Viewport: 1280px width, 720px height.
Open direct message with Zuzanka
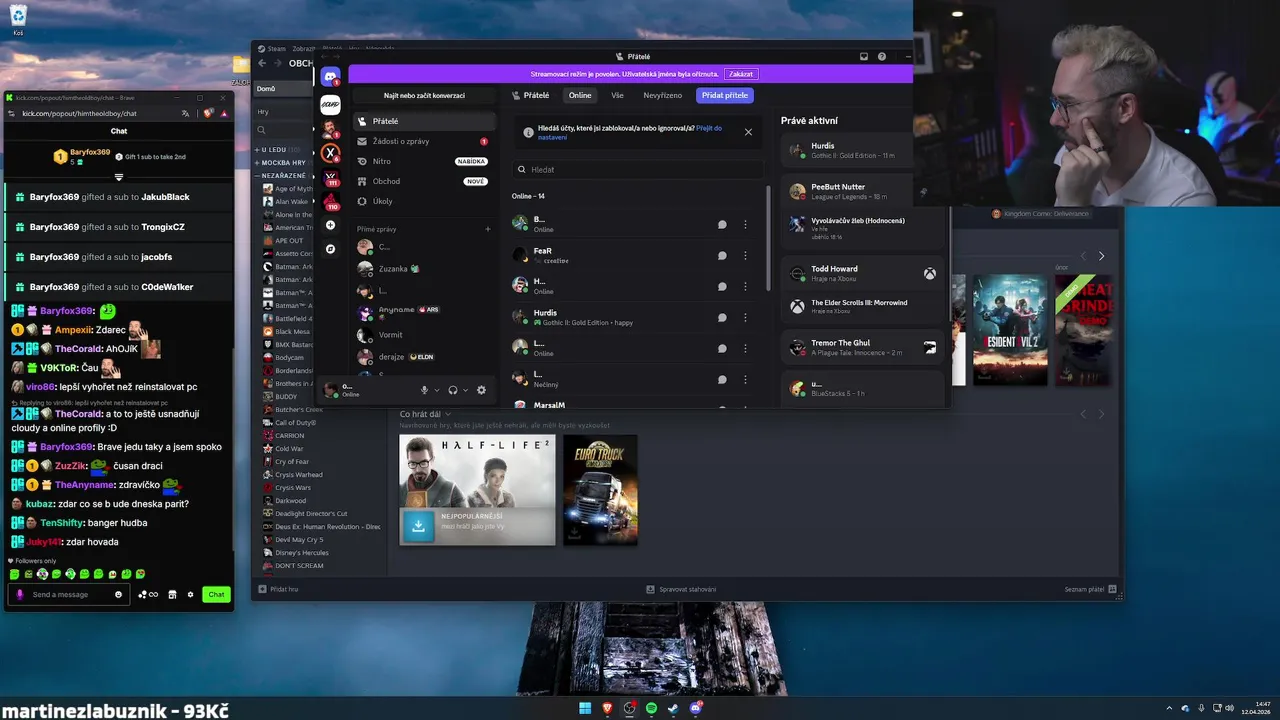(424, 269)
